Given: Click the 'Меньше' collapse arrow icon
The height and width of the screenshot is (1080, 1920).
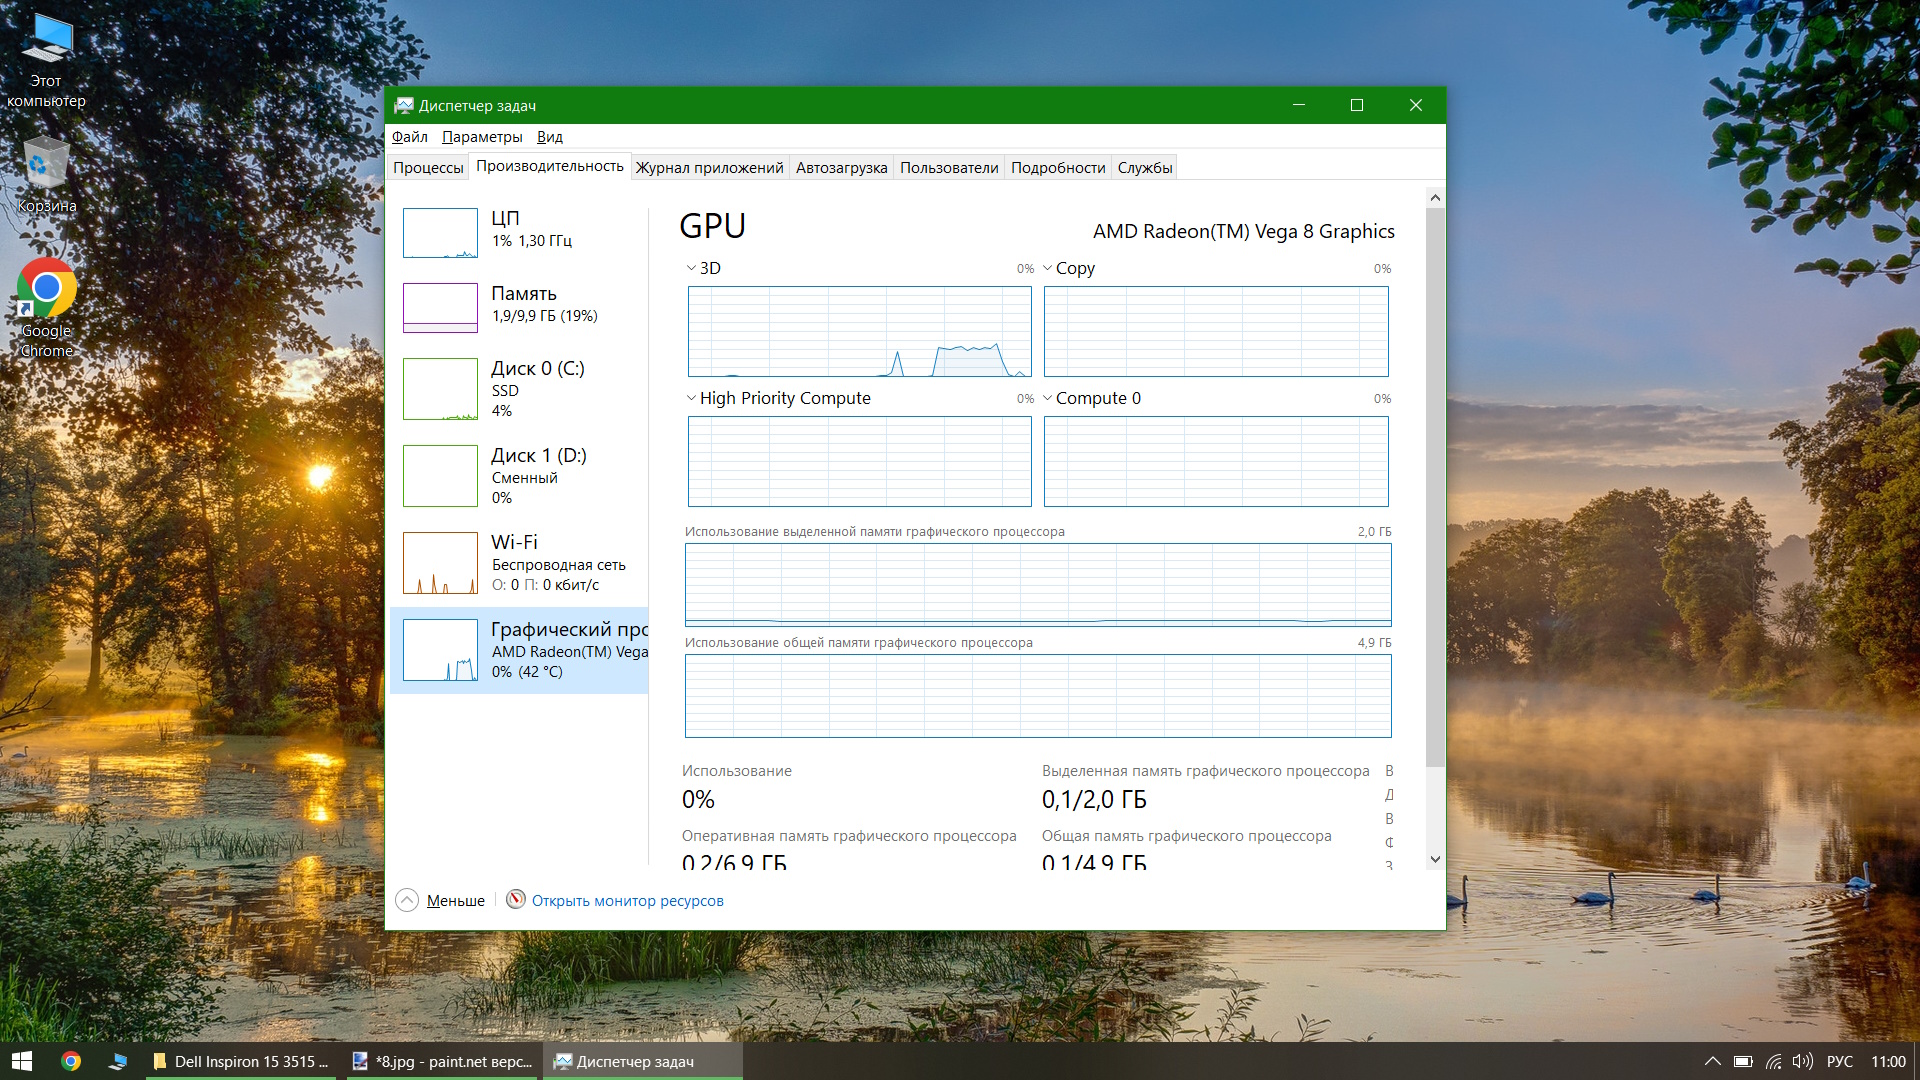Looking at the screenshot, I should pos(407,900).
